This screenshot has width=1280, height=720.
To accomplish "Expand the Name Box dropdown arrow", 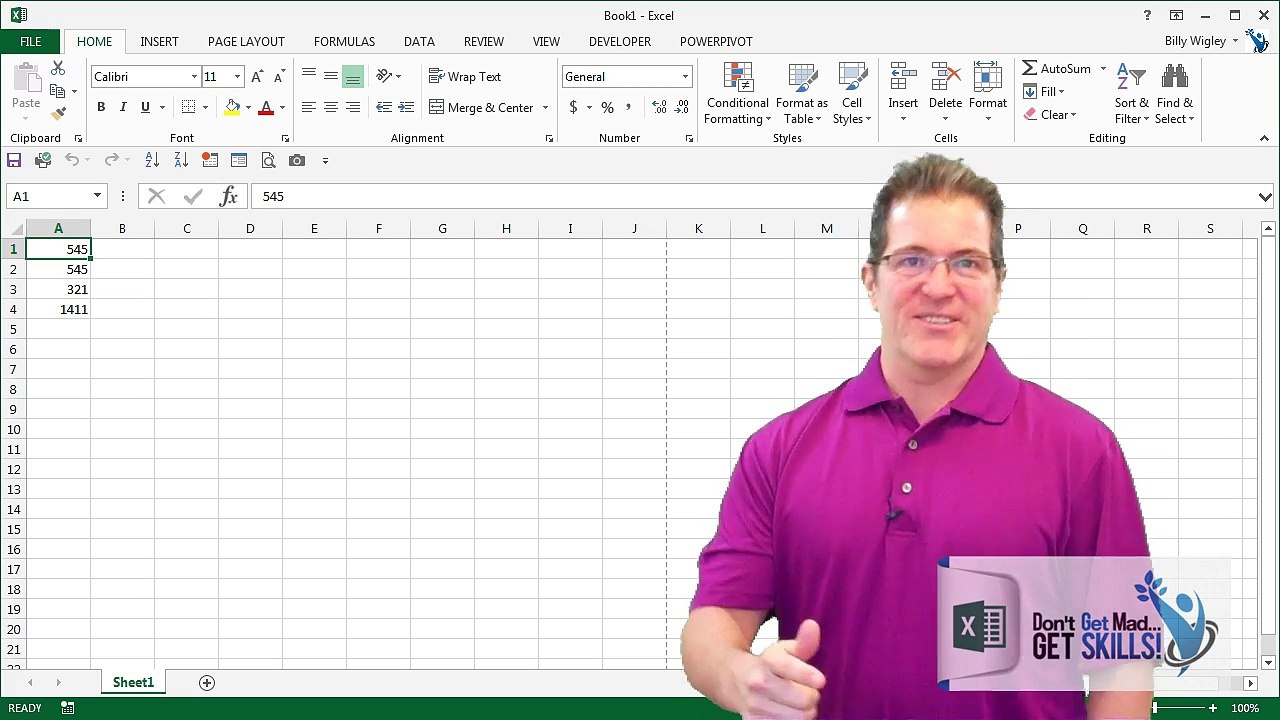I will (x=97, y=196).
